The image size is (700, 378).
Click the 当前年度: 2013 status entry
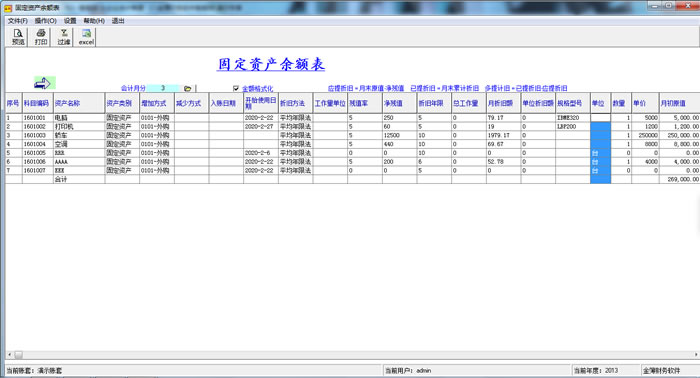[606, 370]
